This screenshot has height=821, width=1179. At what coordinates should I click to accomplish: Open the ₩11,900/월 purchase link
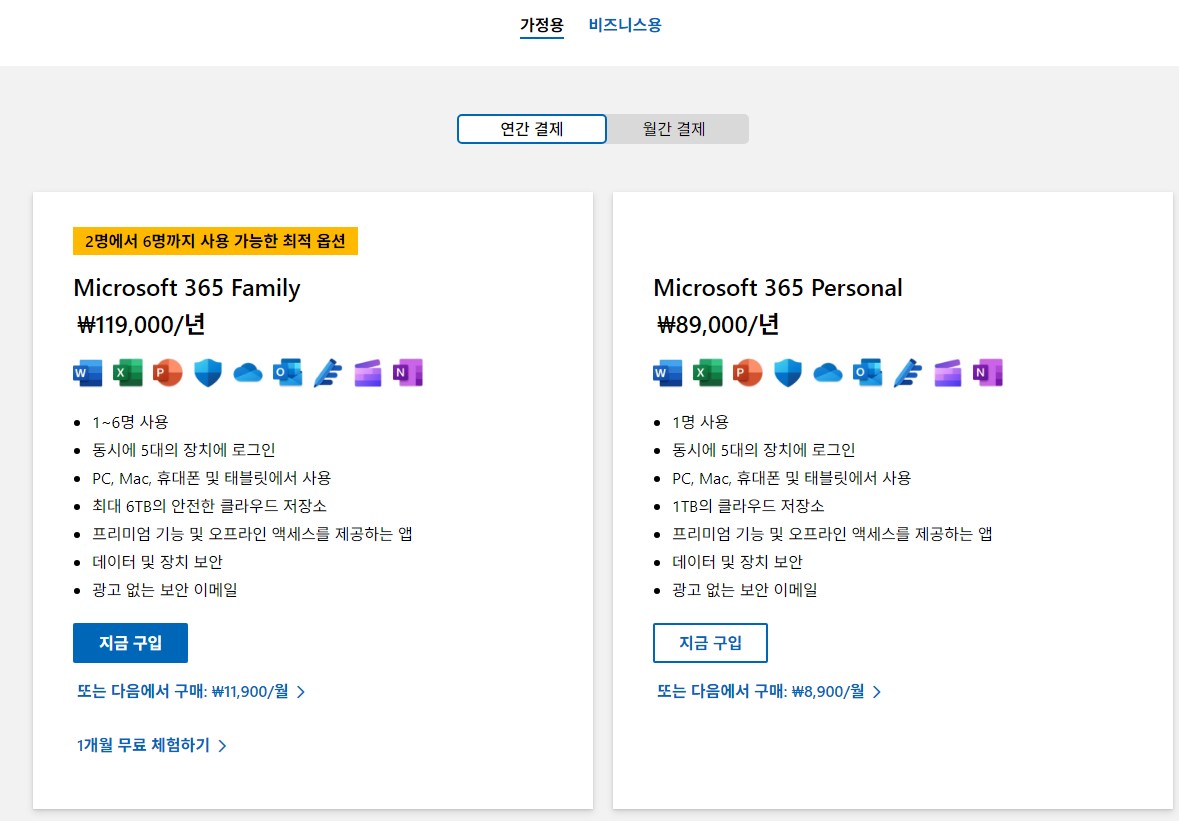tap(191, 691)
